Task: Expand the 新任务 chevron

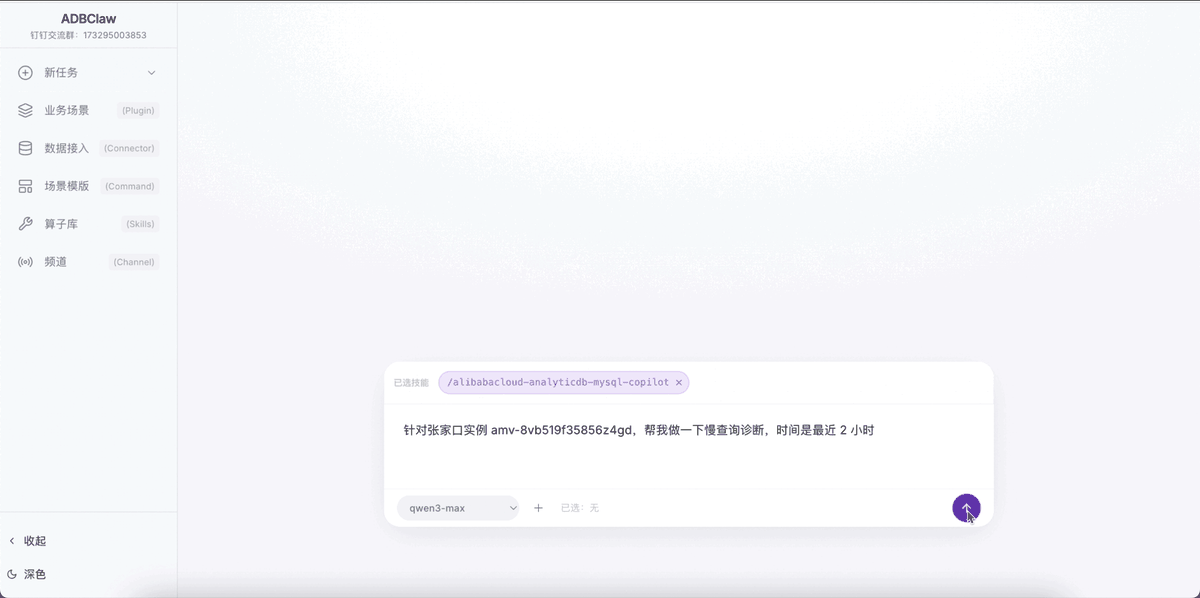Action: [x=152, y=72]
